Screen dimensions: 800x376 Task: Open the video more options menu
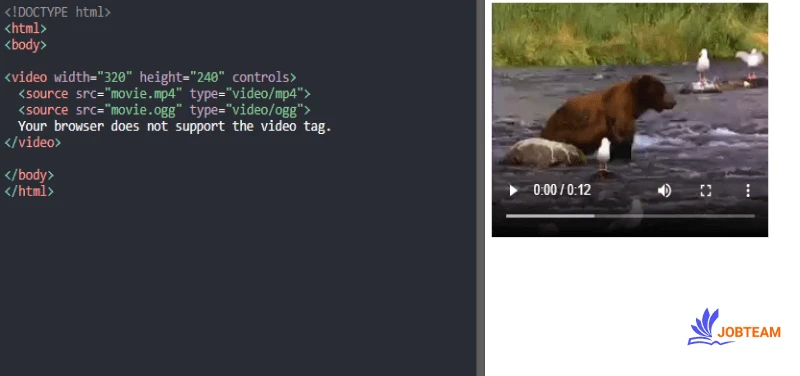747,191
